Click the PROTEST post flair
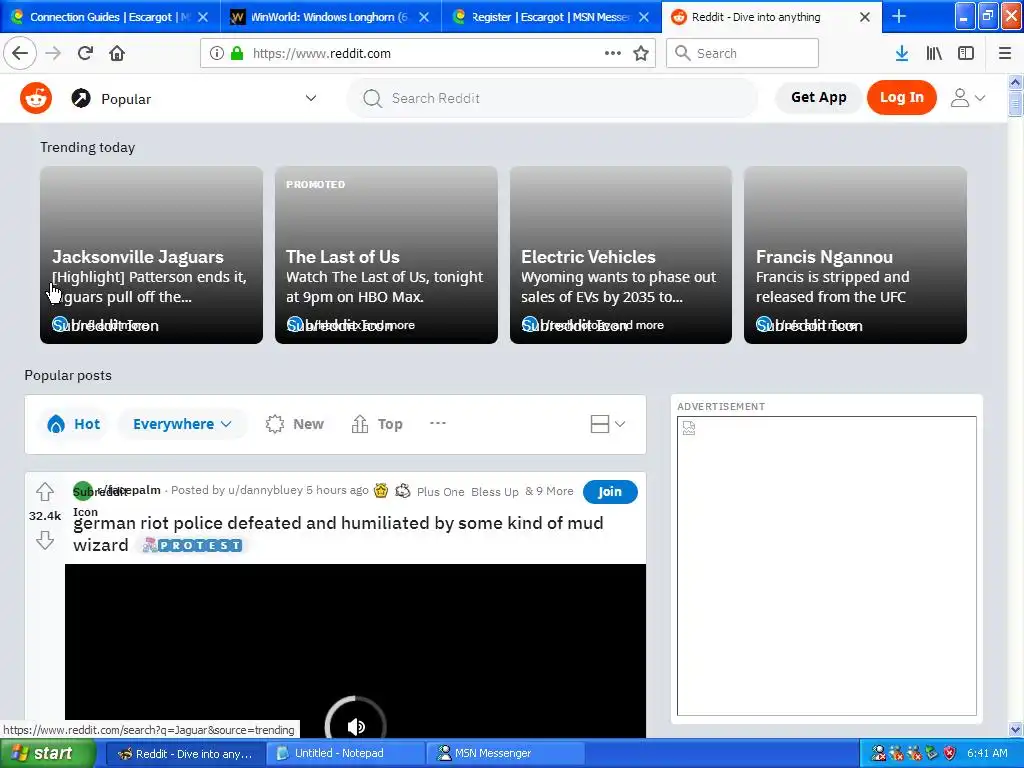1024x768 pixels. tap(193, 545)
